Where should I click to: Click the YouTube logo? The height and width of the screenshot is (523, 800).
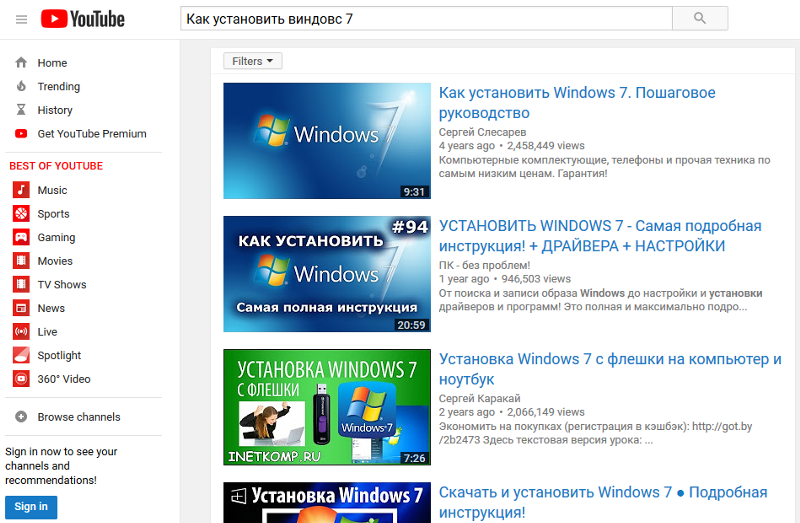click(83, 19)
